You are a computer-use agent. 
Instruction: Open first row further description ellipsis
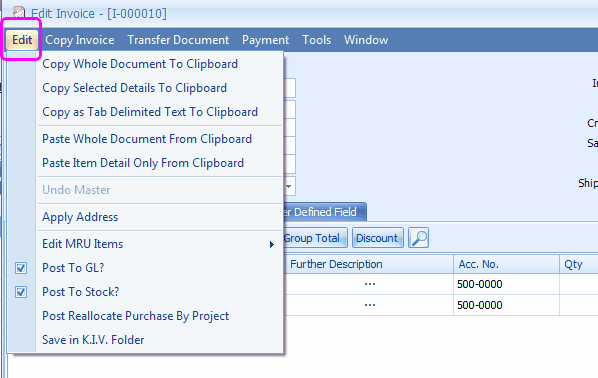[x=370, y=284]
